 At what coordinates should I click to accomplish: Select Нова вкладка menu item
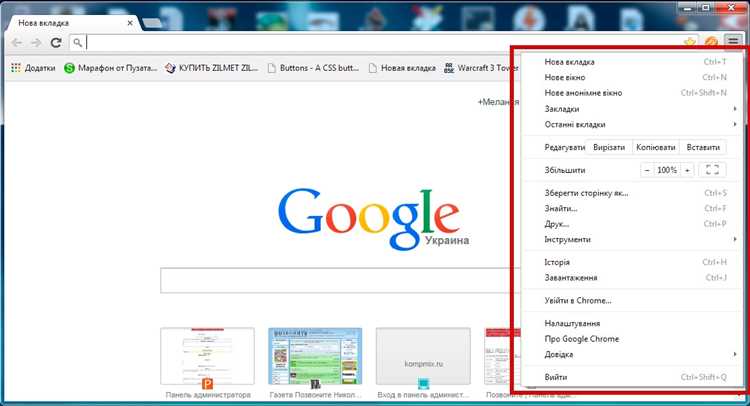click(632, 62)
